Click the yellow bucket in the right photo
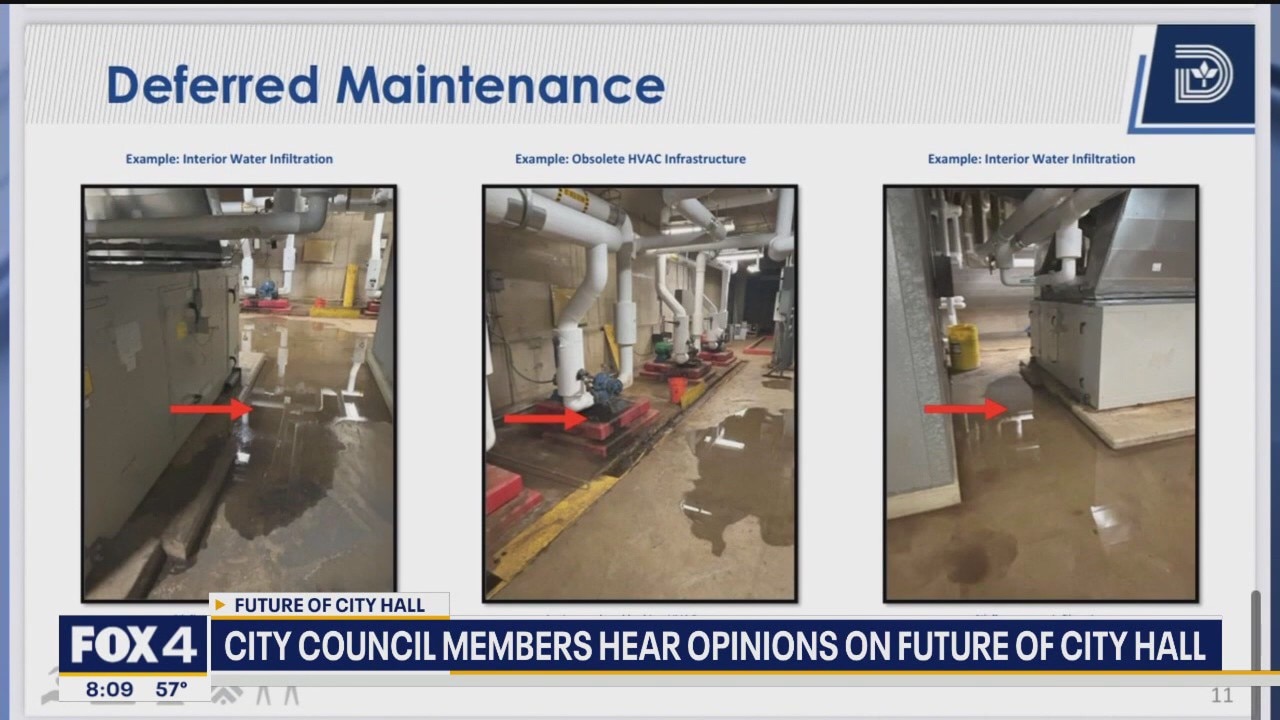This screenshot has height=720, width=1280. [x=963, y=347]
